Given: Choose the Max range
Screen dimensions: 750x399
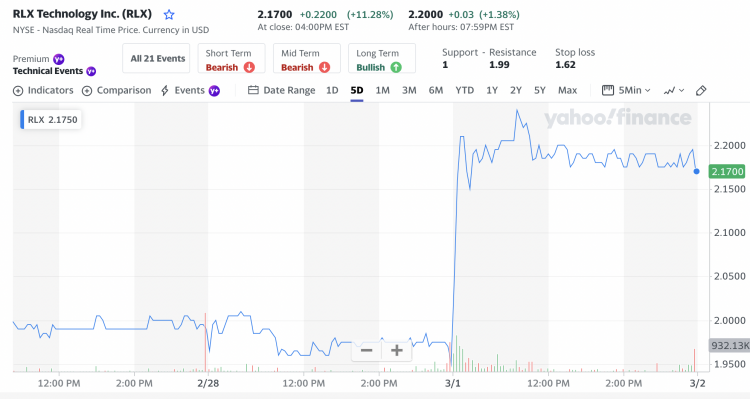Looking at the screenshot, I should [x=567, y=90].
